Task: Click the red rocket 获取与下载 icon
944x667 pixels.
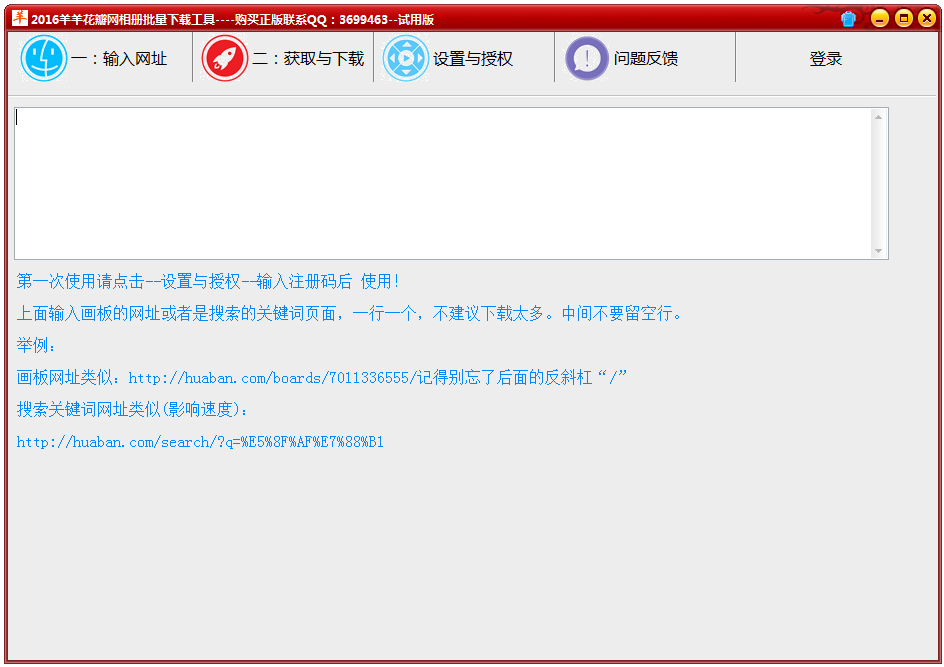Action: coord(224,58)
